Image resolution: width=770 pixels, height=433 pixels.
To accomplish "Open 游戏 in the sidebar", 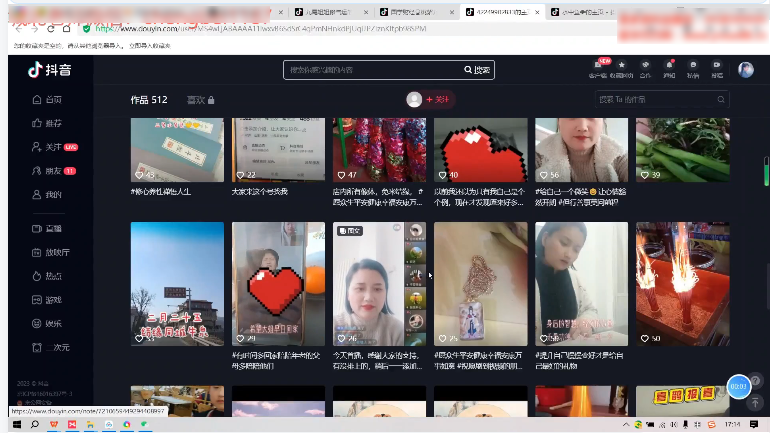I will 47,299.
